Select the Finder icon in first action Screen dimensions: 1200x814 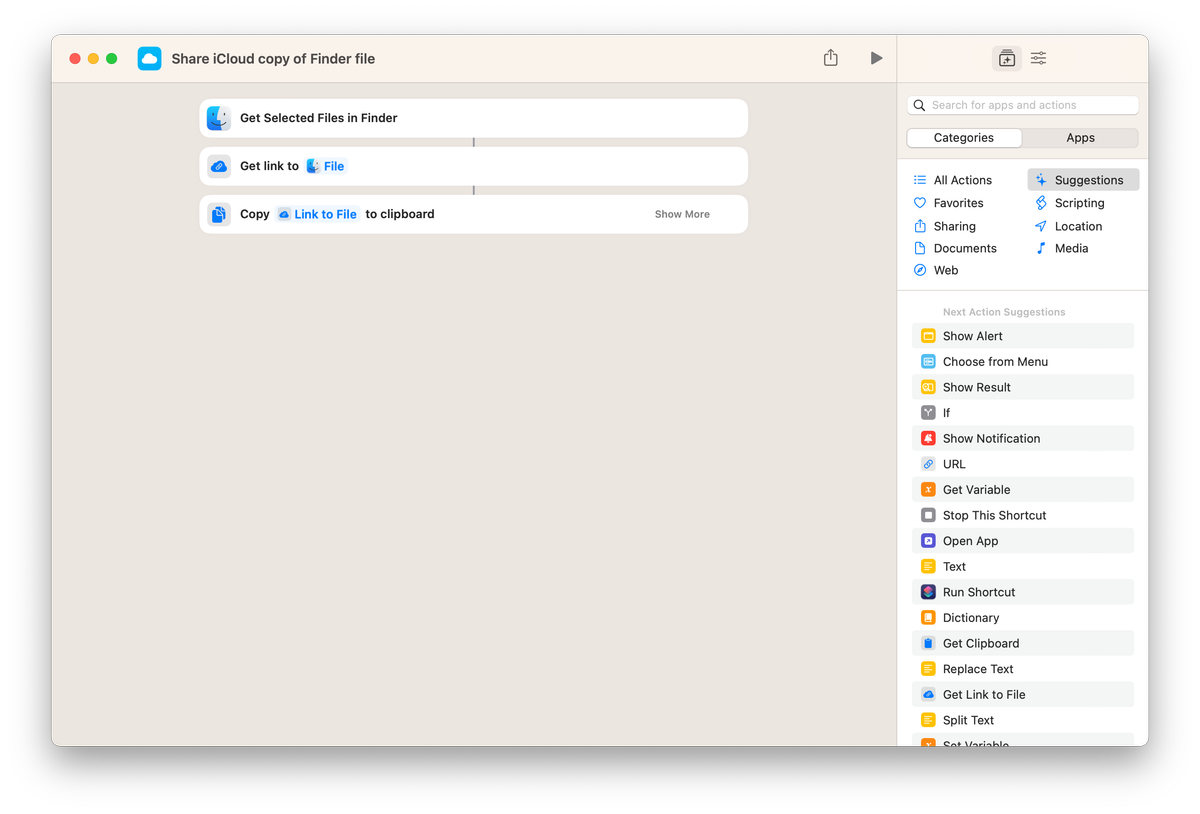point(219,118)
